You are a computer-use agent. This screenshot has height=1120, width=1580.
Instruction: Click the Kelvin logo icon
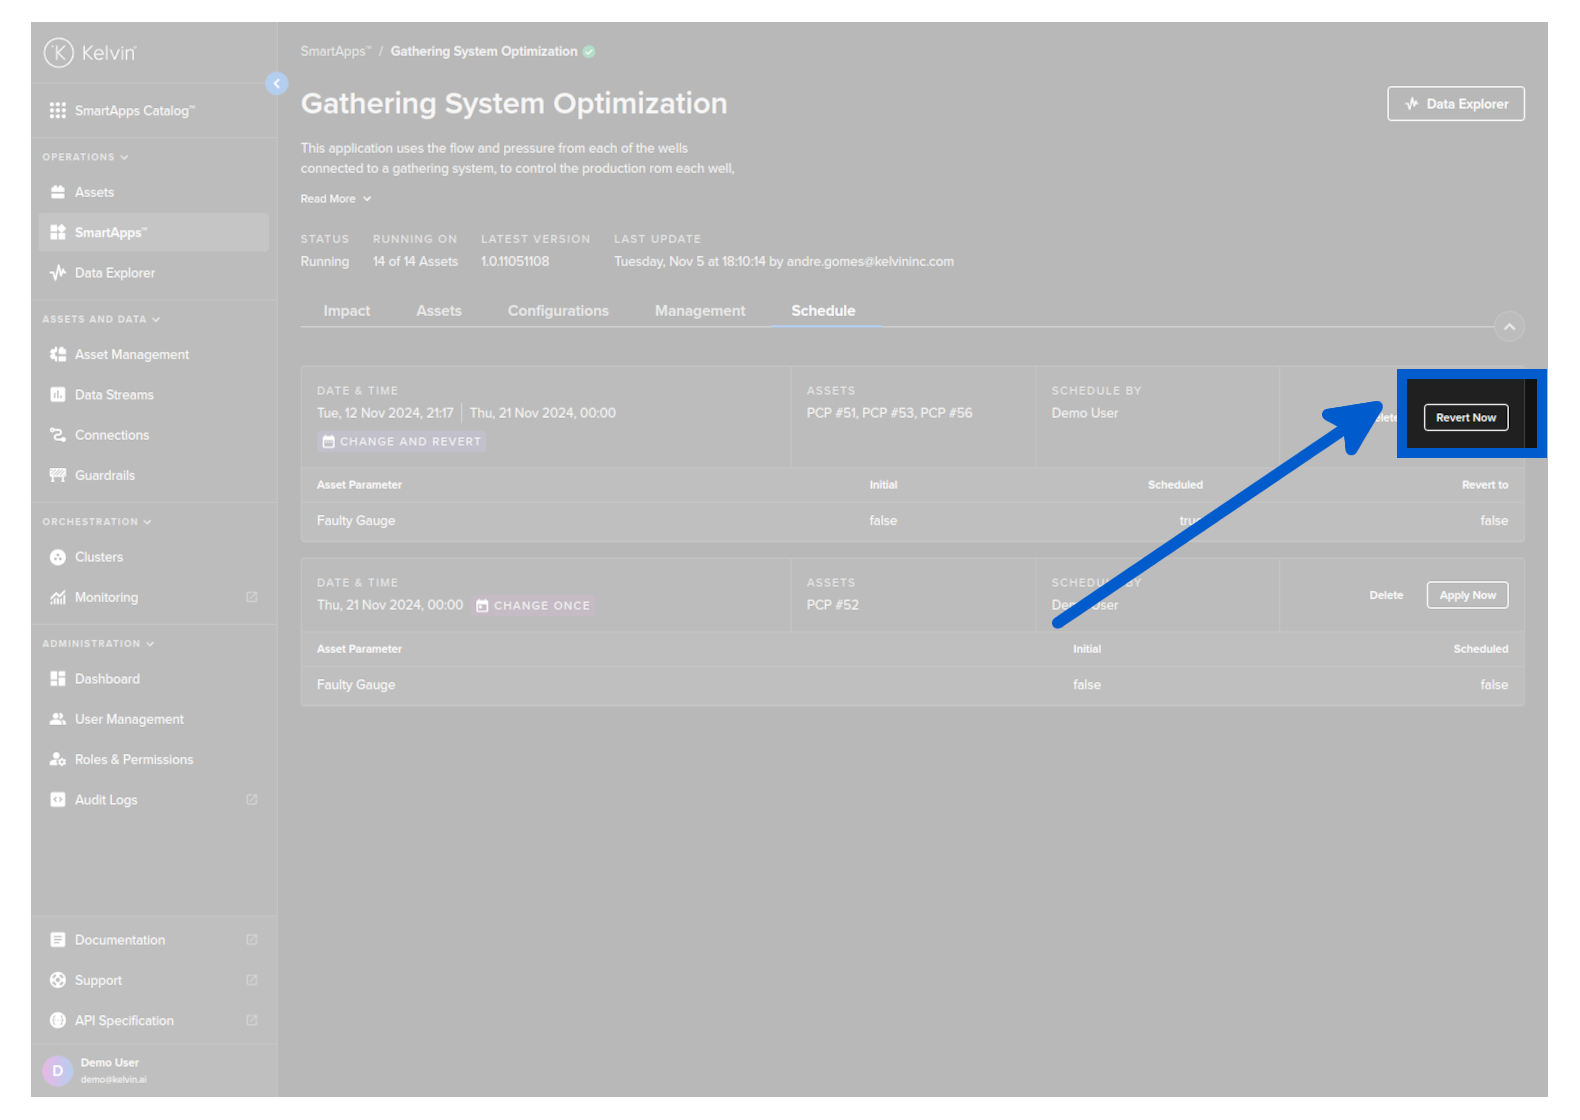pos(59,53)
